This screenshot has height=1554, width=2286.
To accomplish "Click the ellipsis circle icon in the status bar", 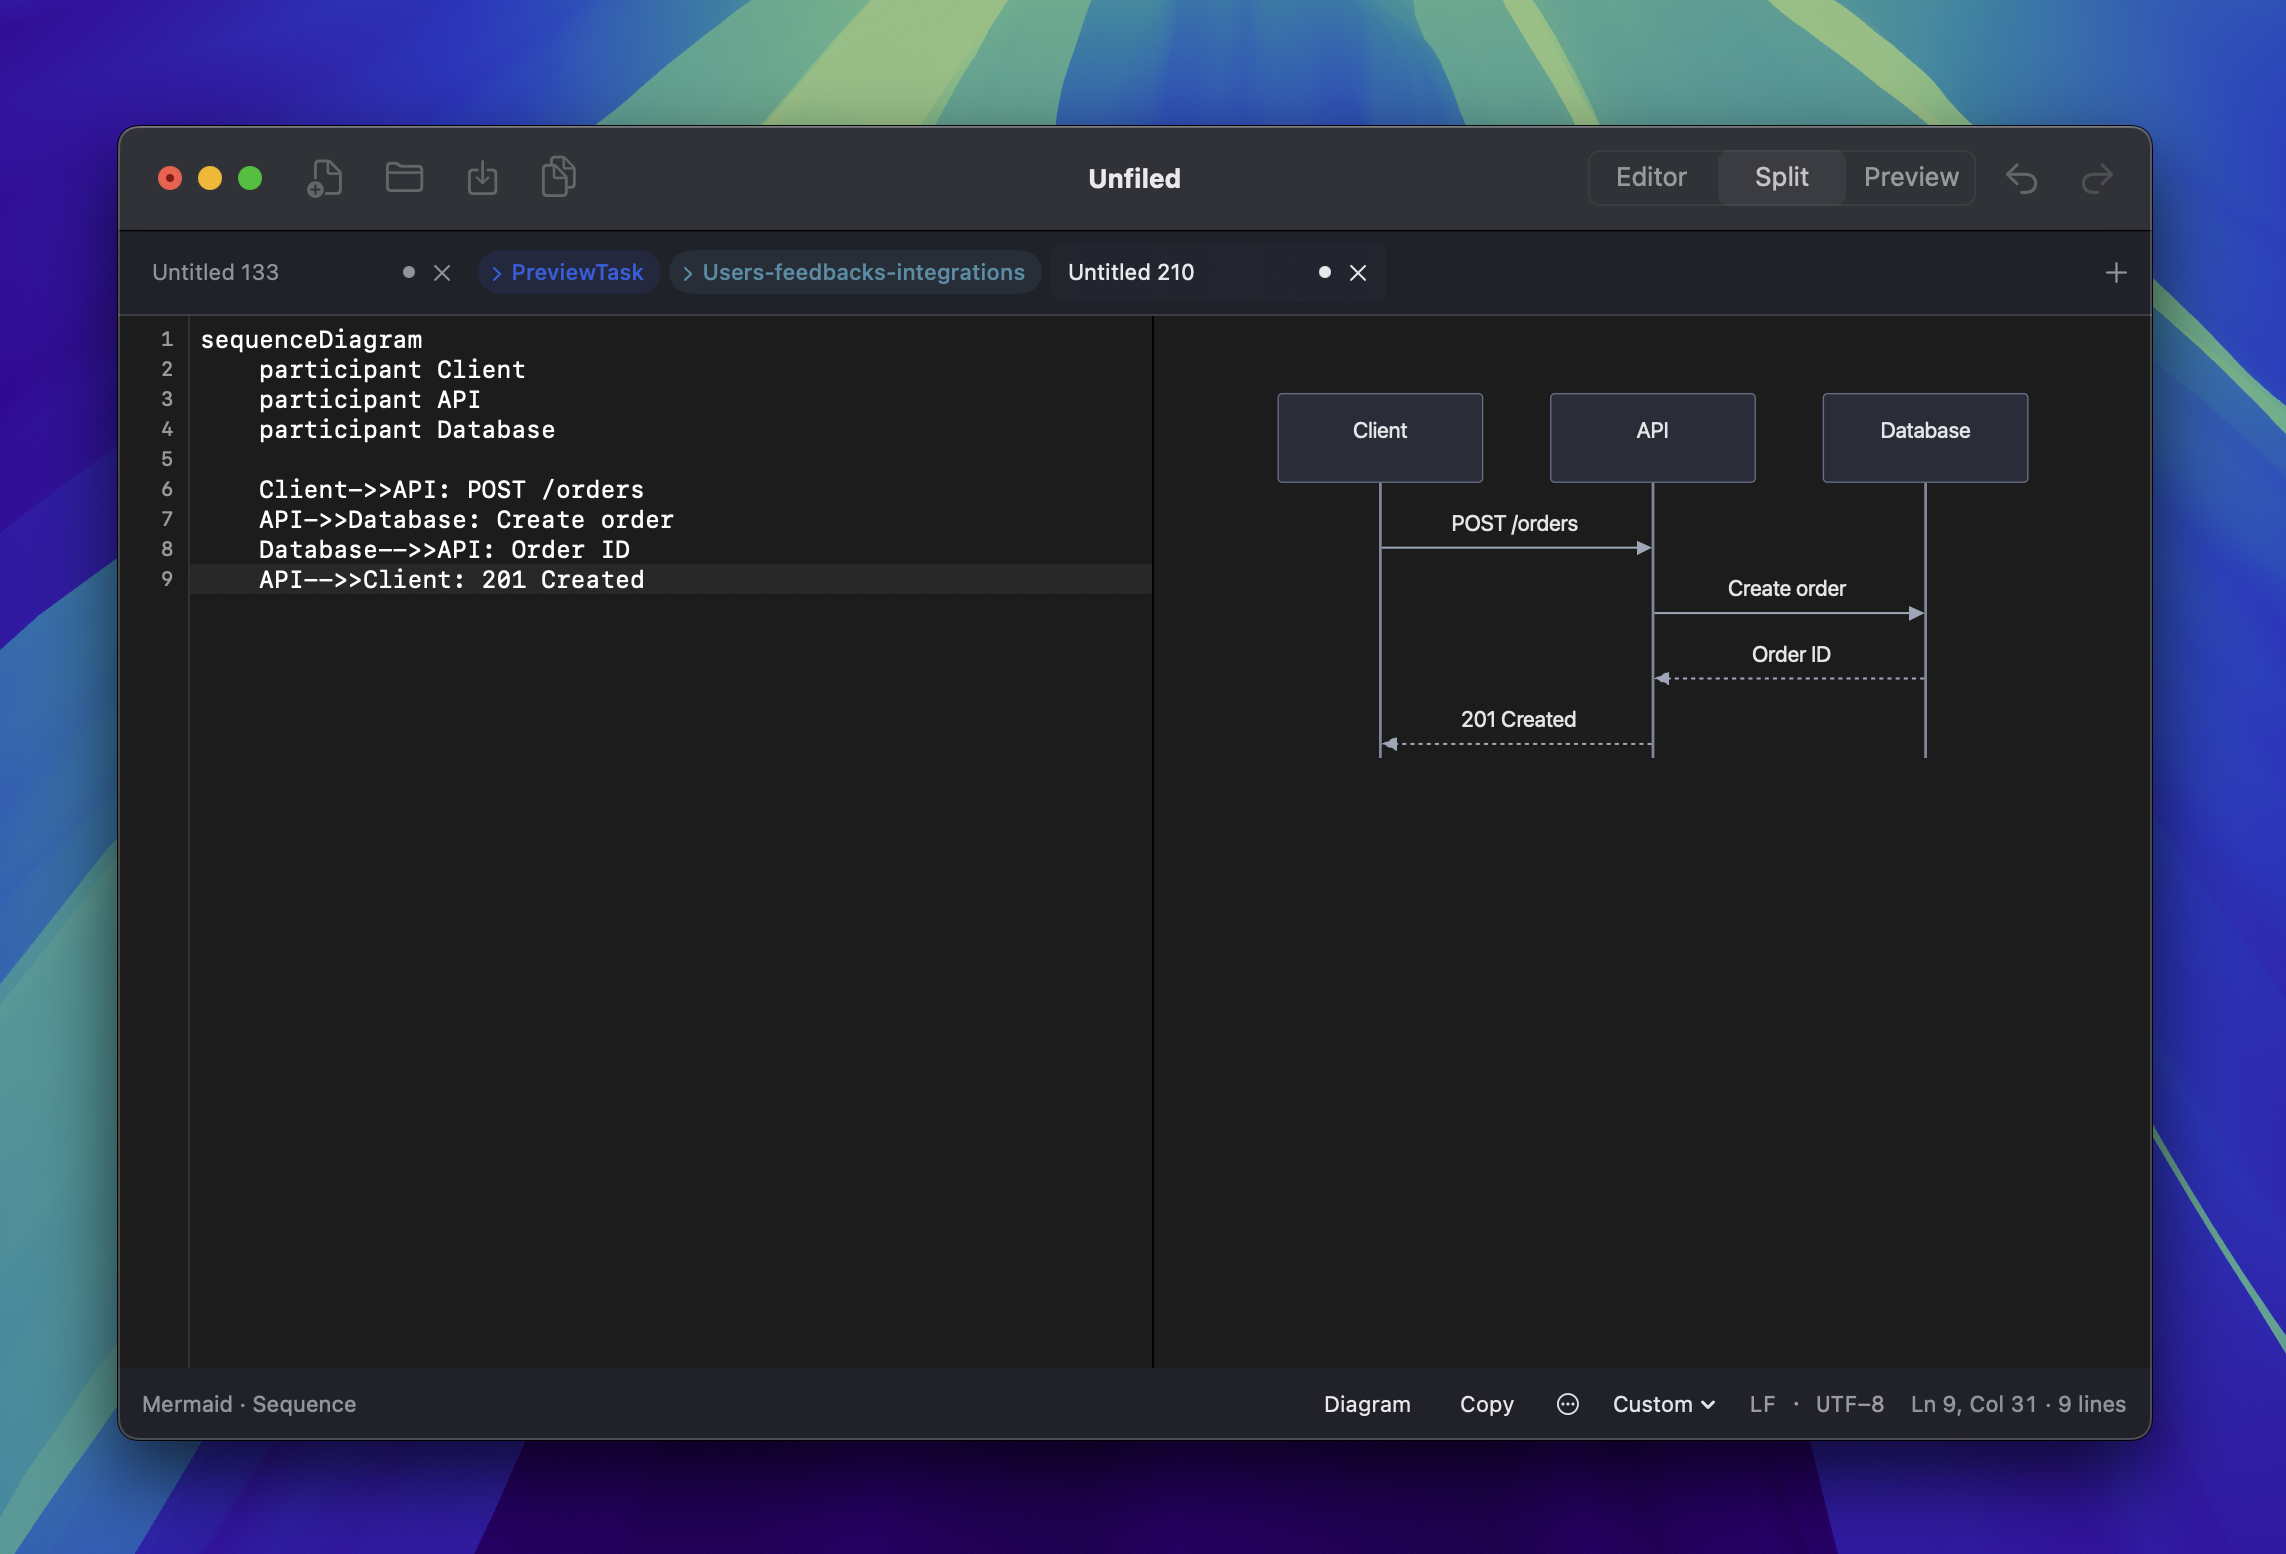I will tap(1568, 1404).
